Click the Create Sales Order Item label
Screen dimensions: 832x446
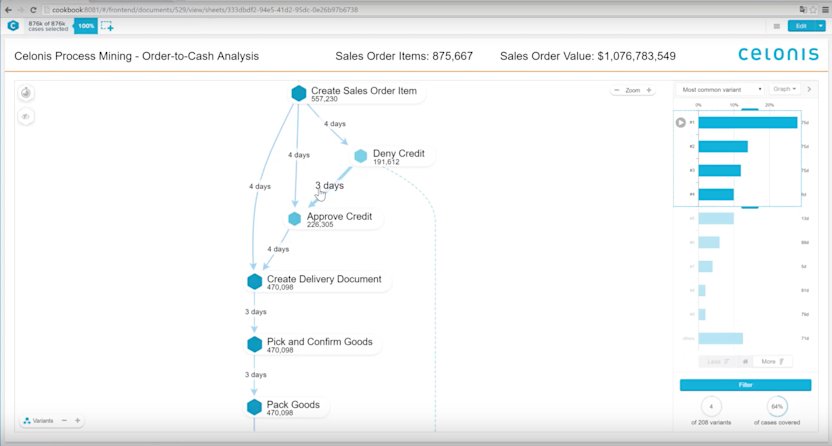(x=364, y=91)
